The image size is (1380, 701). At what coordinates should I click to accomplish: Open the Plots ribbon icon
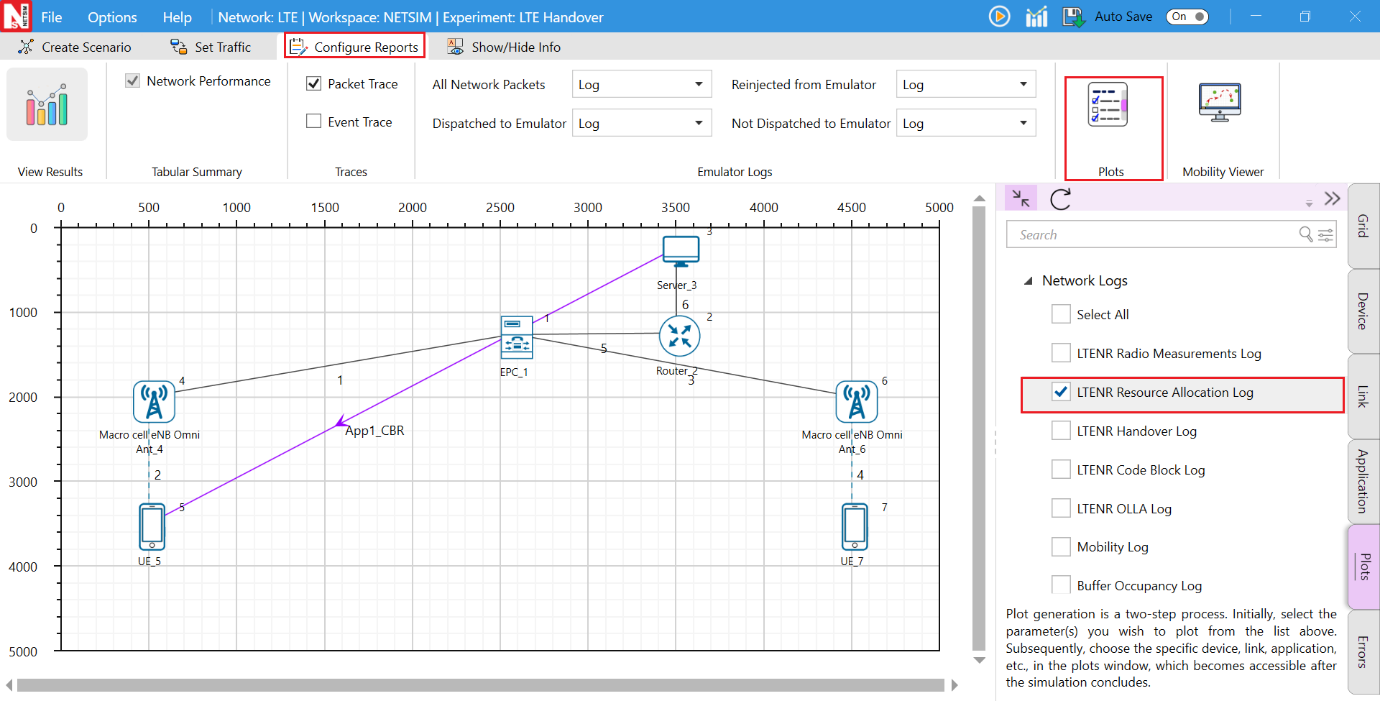[1108, 106]
